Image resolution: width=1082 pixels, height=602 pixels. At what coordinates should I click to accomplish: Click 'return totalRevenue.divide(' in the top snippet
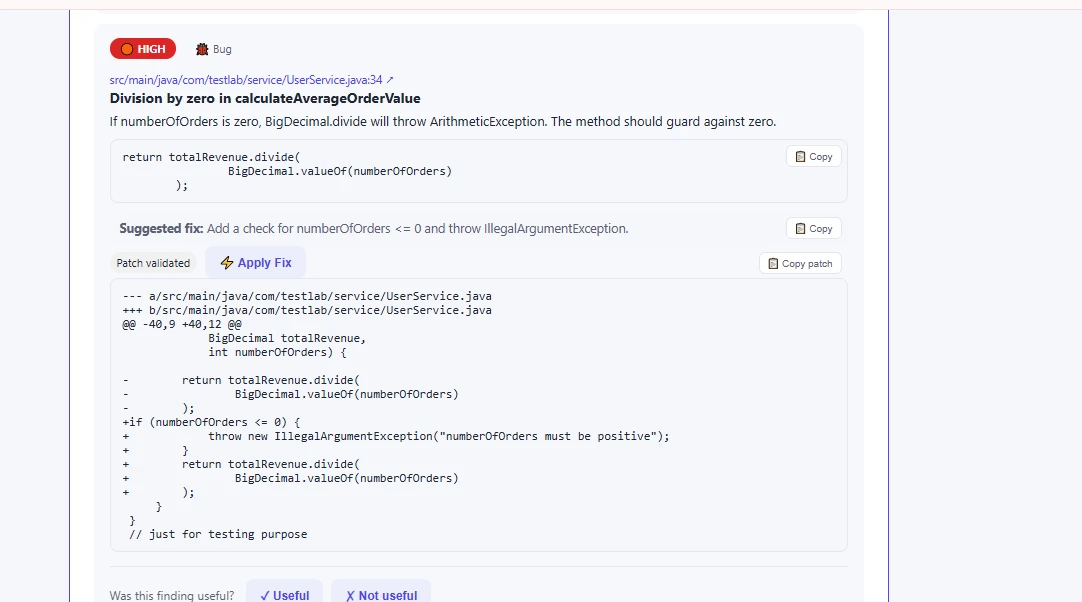pyautogui.click(x=211, y=157)
